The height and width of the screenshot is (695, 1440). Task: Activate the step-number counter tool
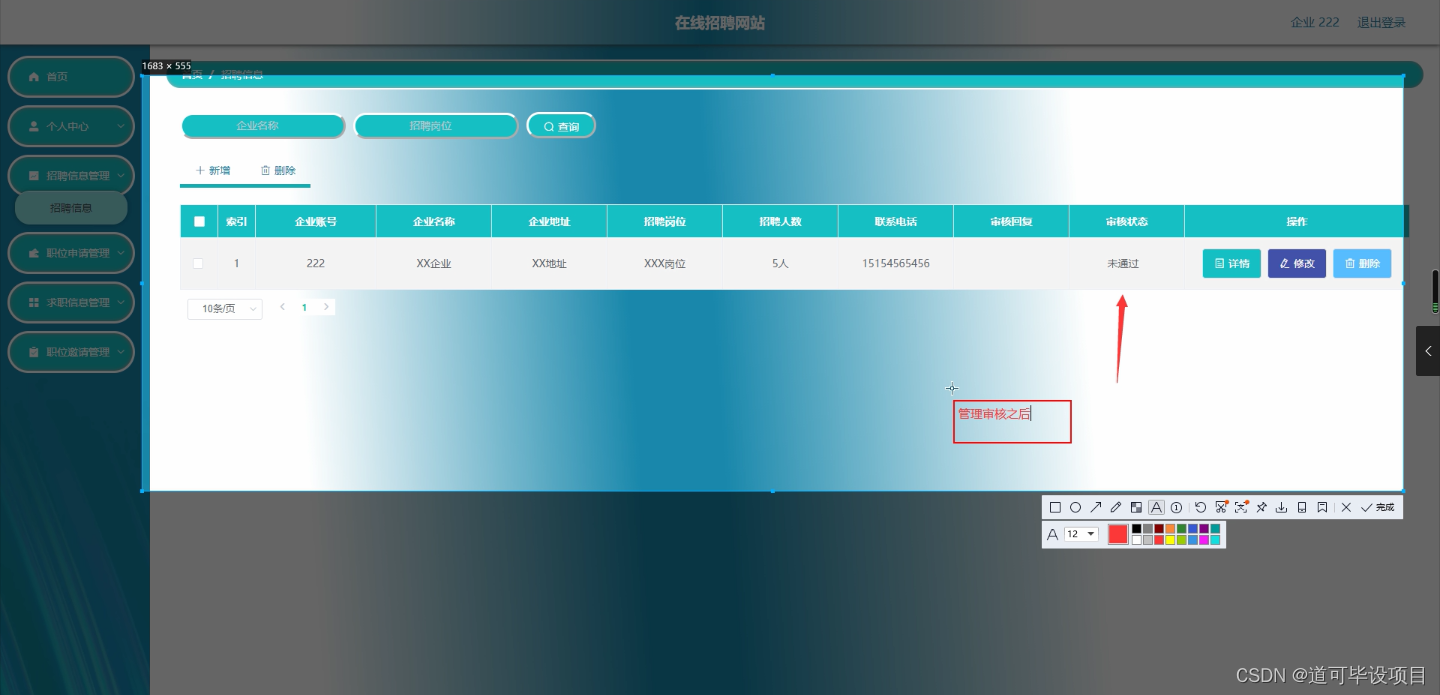coord(1177,507)
